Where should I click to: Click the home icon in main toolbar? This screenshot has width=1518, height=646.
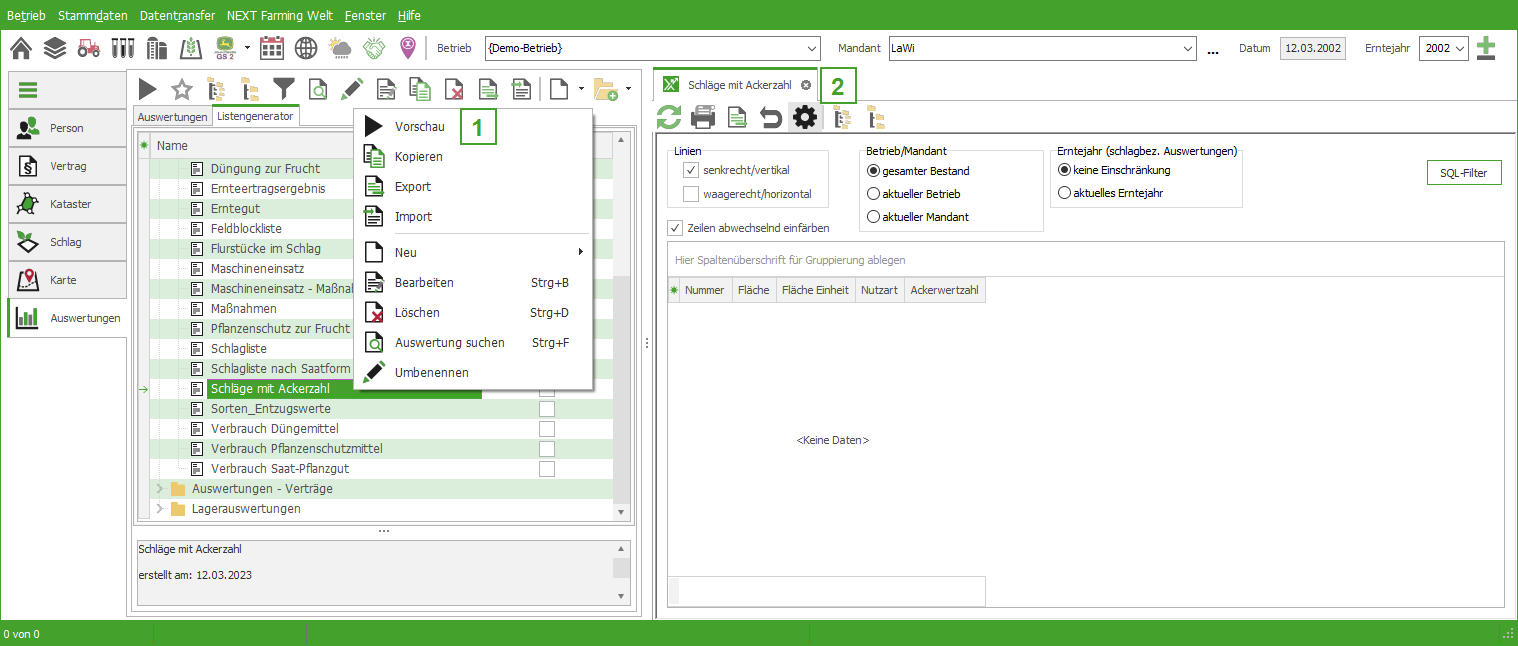21,48
